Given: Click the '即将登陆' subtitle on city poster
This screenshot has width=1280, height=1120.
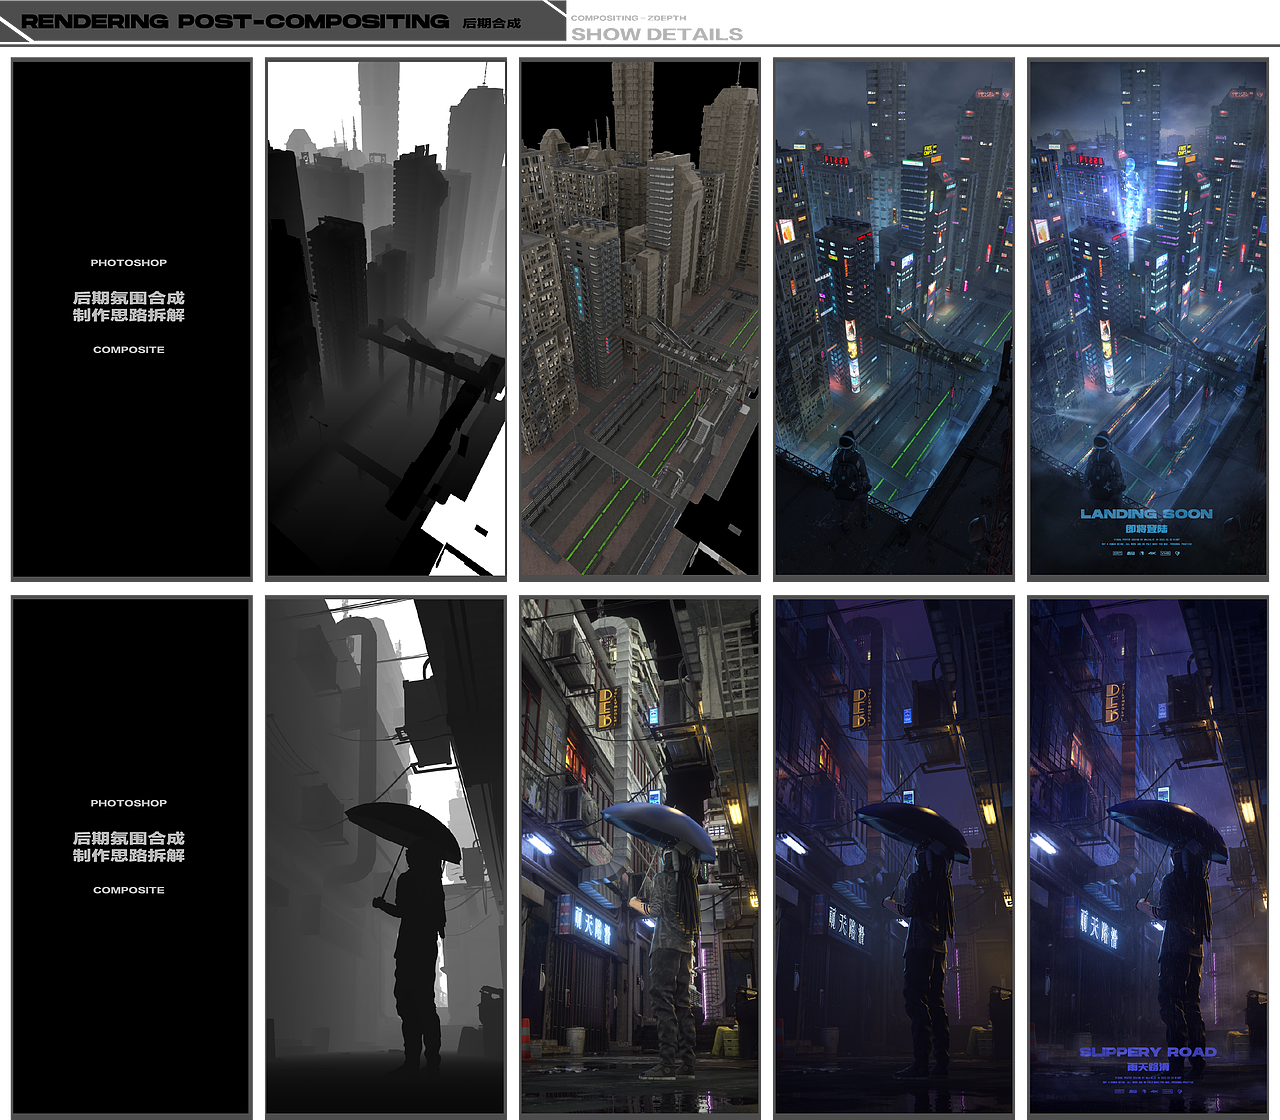Looking at the screenshot, I should click(x=1147, y=529).
